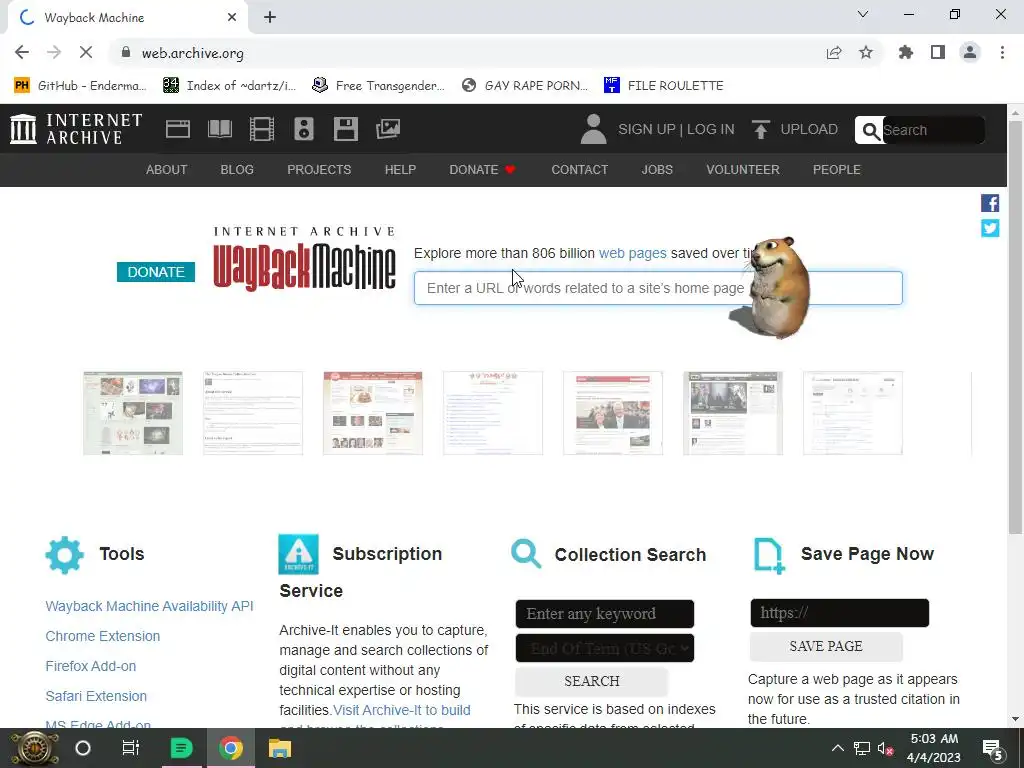Open the Chrome three-dot menu
The image size is (1024, 768).
[x=1002, y=52]
